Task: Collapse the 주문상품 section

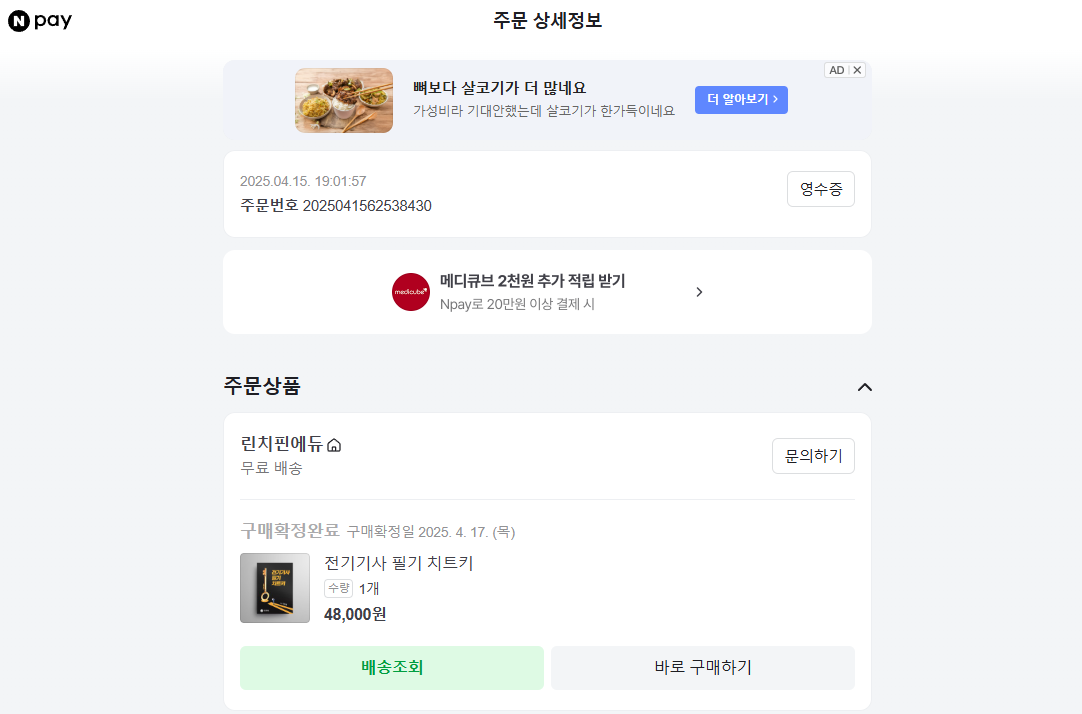Action: (x=865, y=387)
